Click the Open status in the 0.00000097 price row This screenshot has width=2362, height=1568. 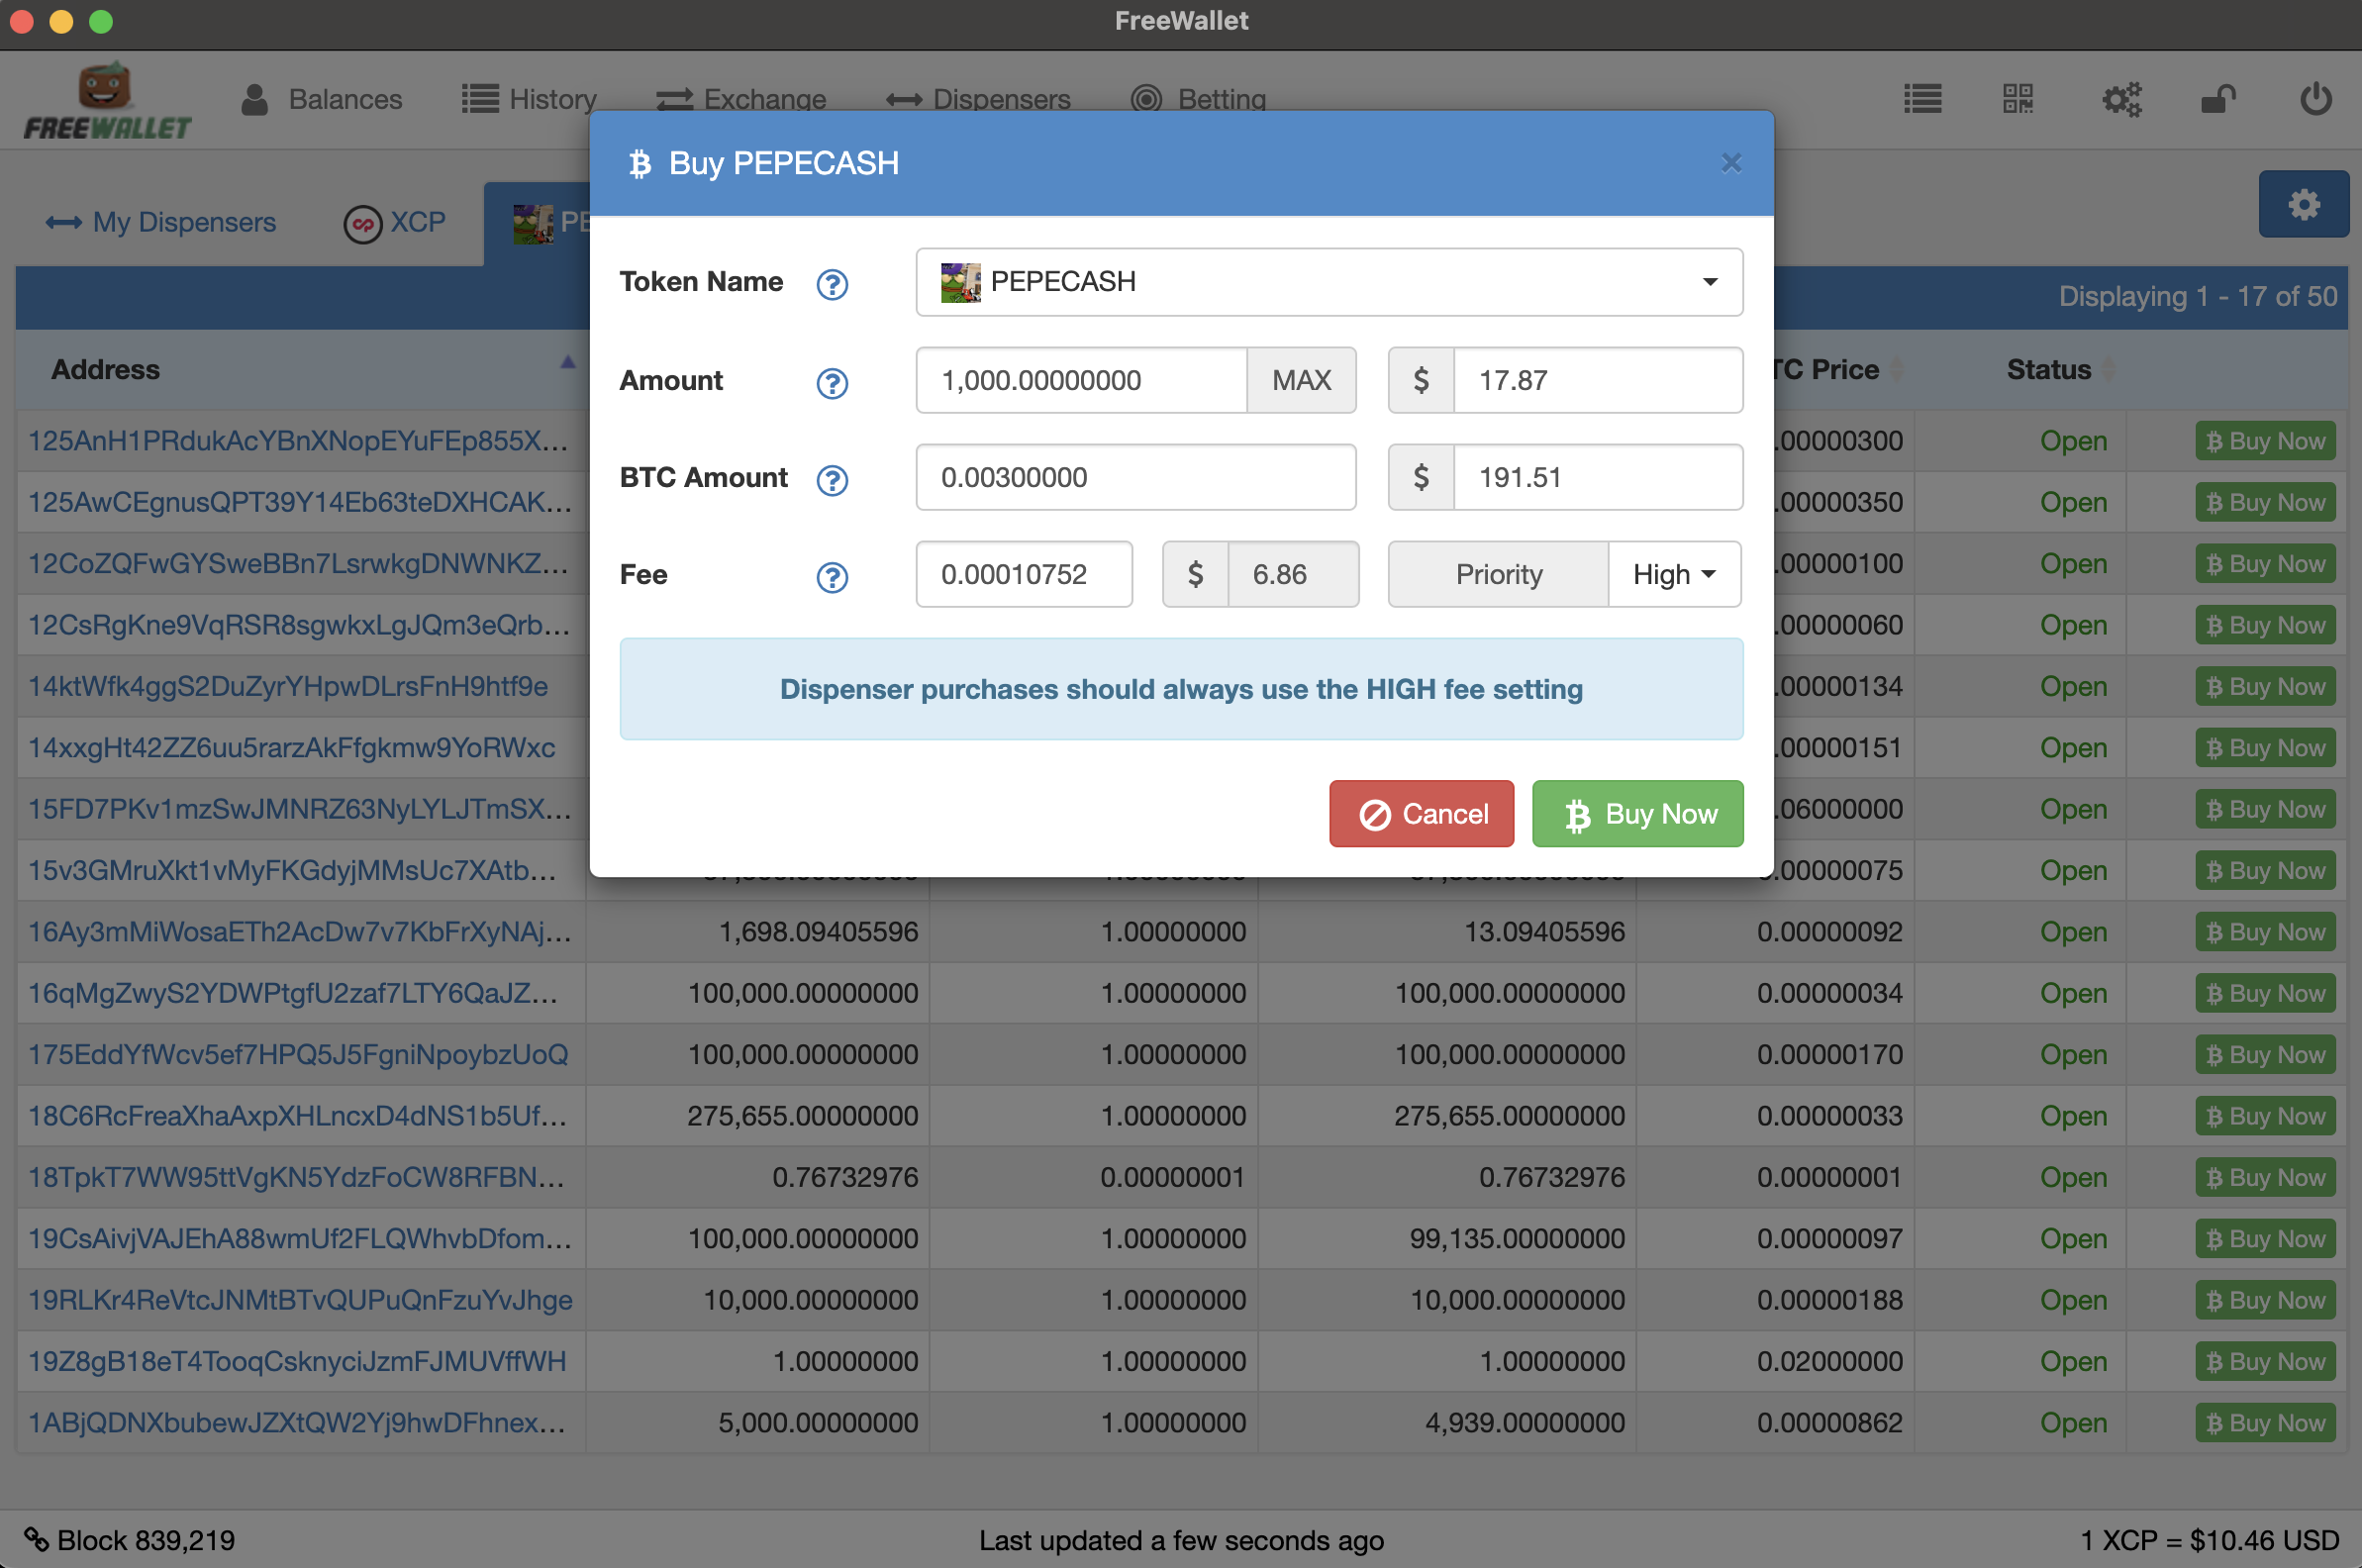(x=2073, y=1238)
